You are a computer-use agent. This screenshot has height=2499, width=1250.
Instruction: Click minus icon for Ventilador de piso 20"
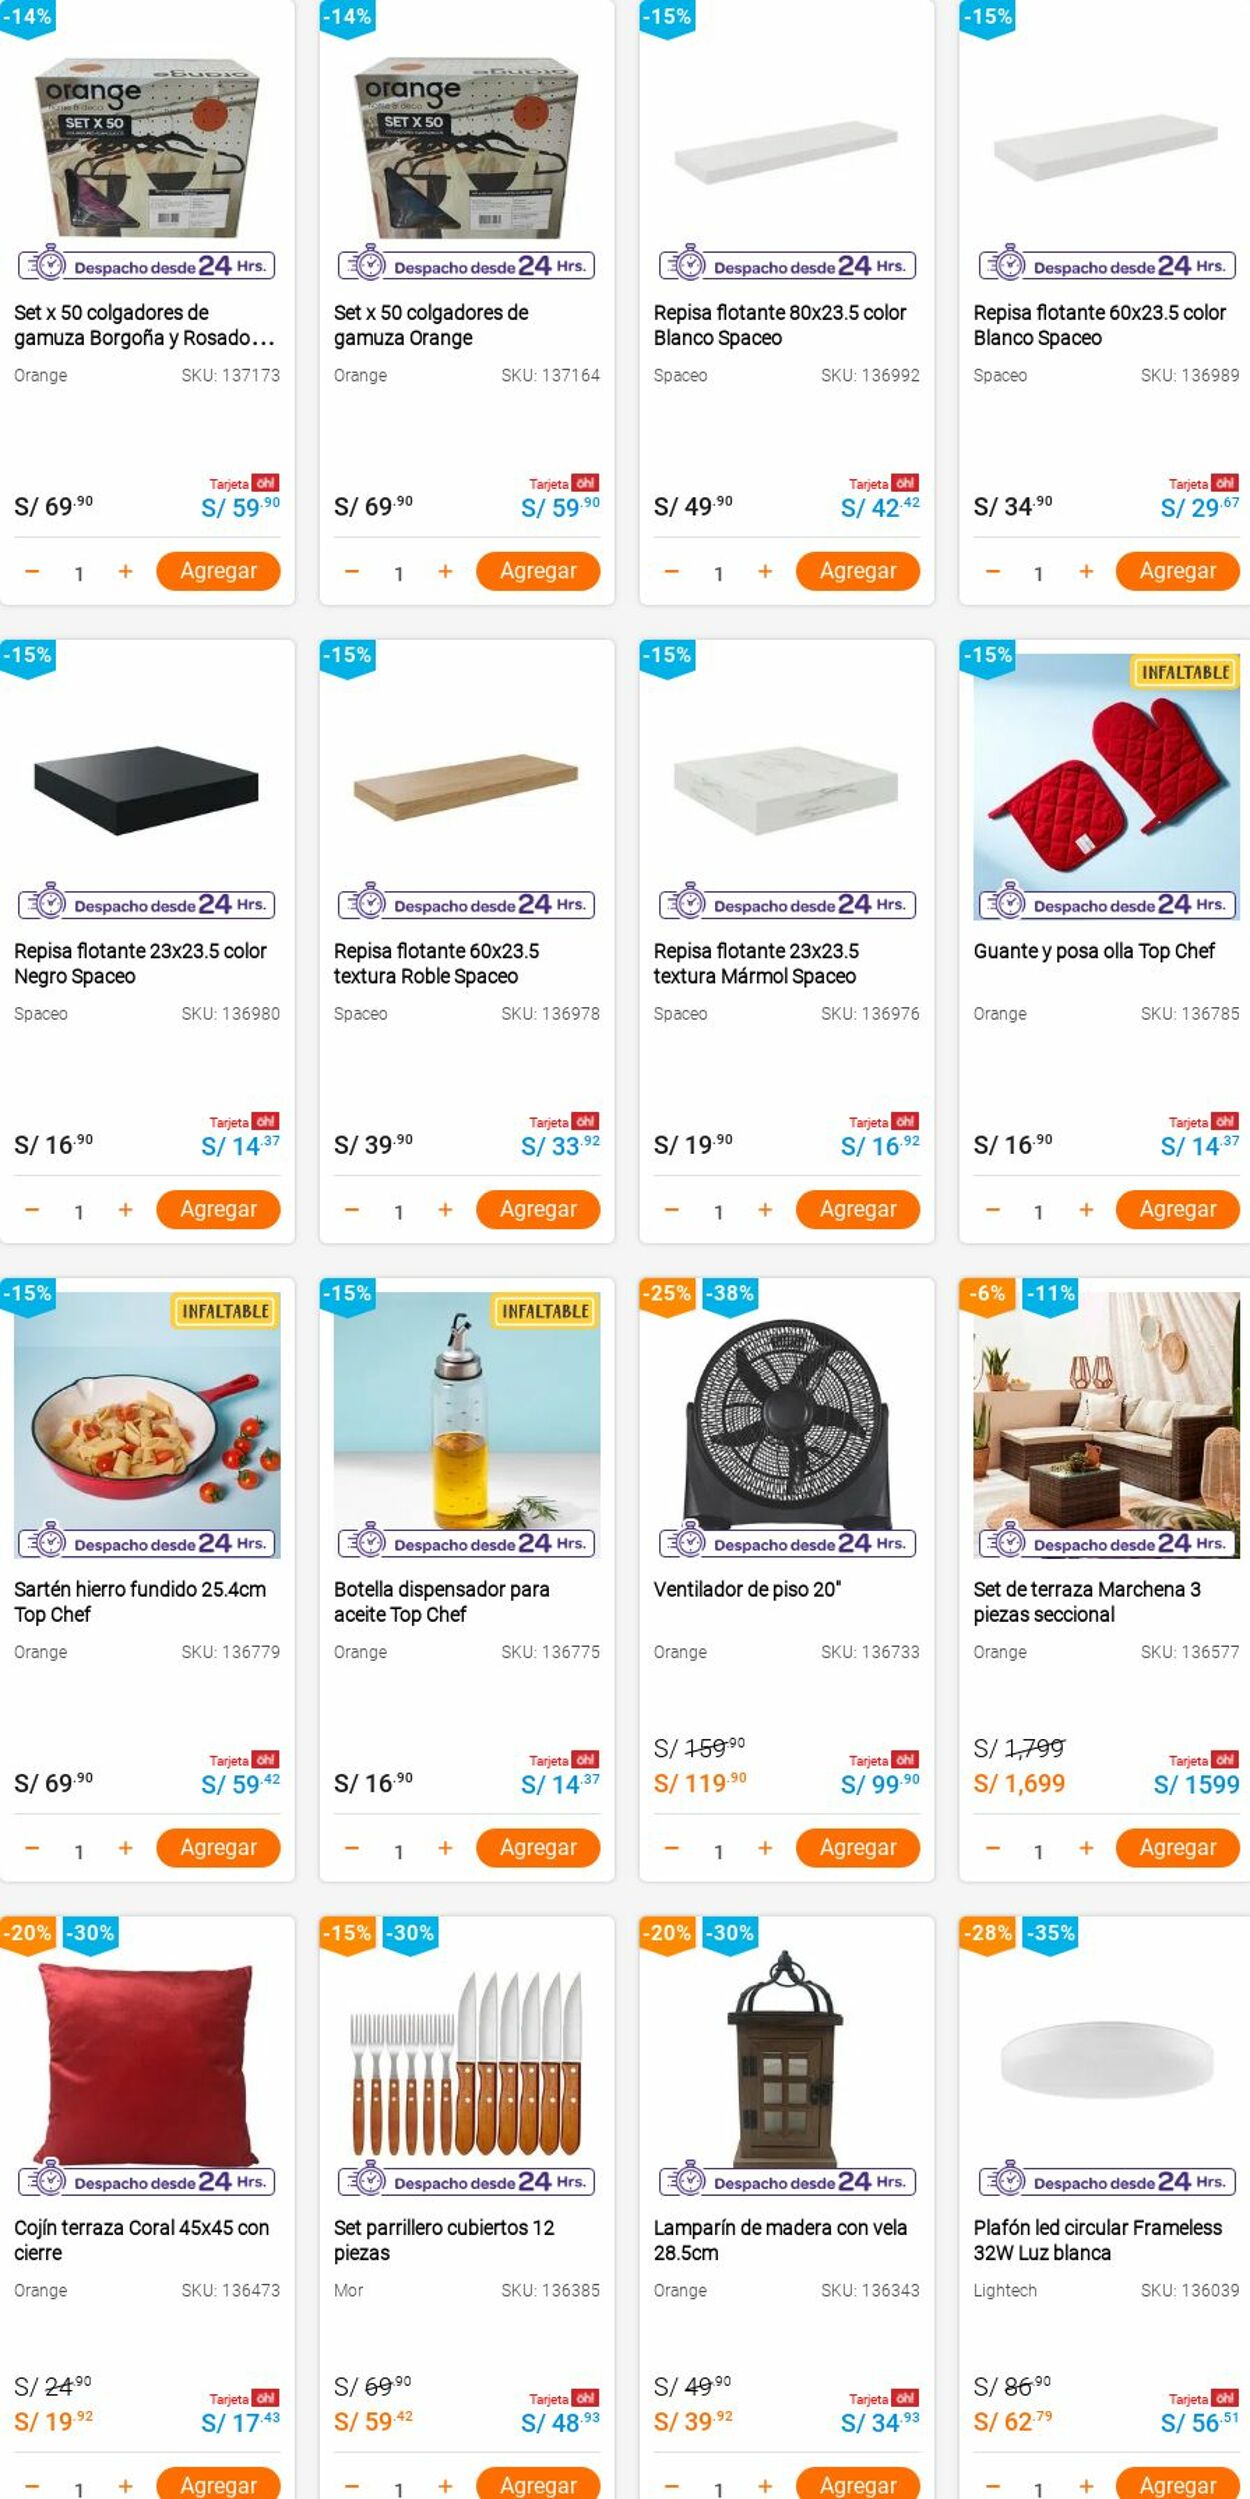click(672, 1849)
